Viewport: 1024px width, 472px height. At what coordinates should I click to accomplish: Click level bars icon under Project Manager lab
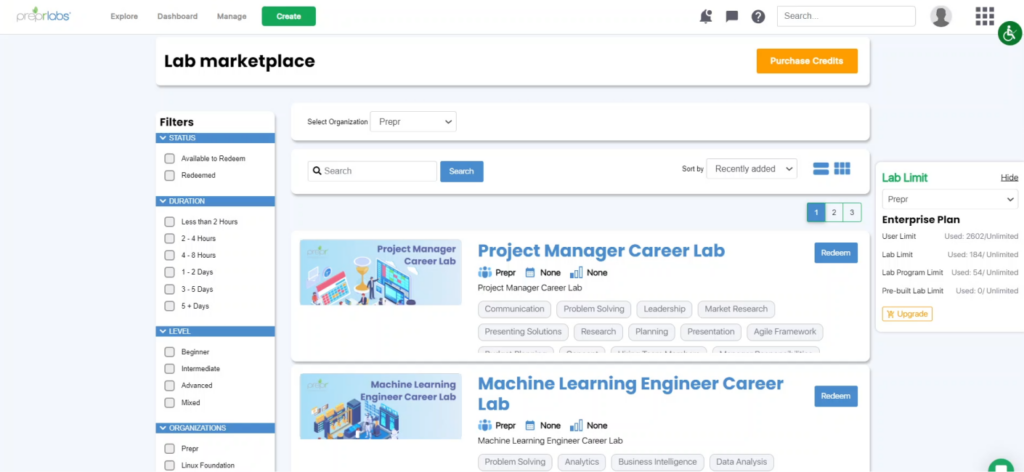tap(576, 272)
